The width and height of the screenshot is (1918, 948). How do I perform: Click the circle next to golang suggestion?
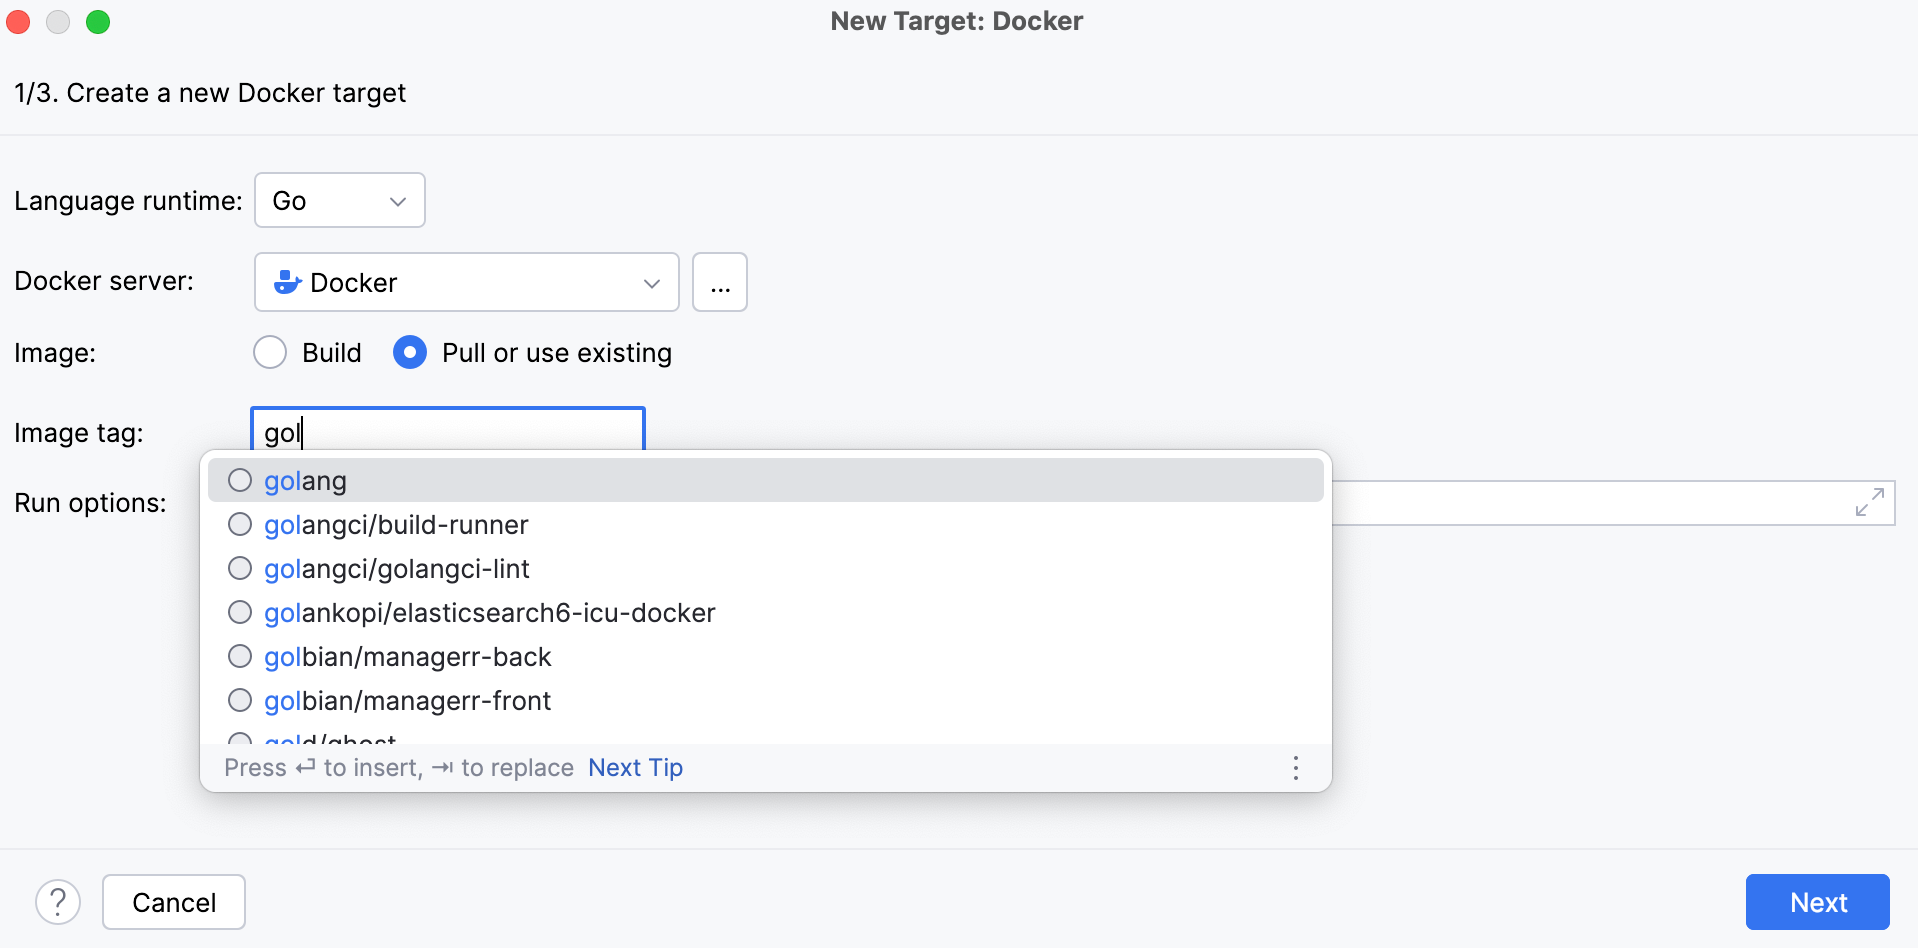(x=239, y=480)
